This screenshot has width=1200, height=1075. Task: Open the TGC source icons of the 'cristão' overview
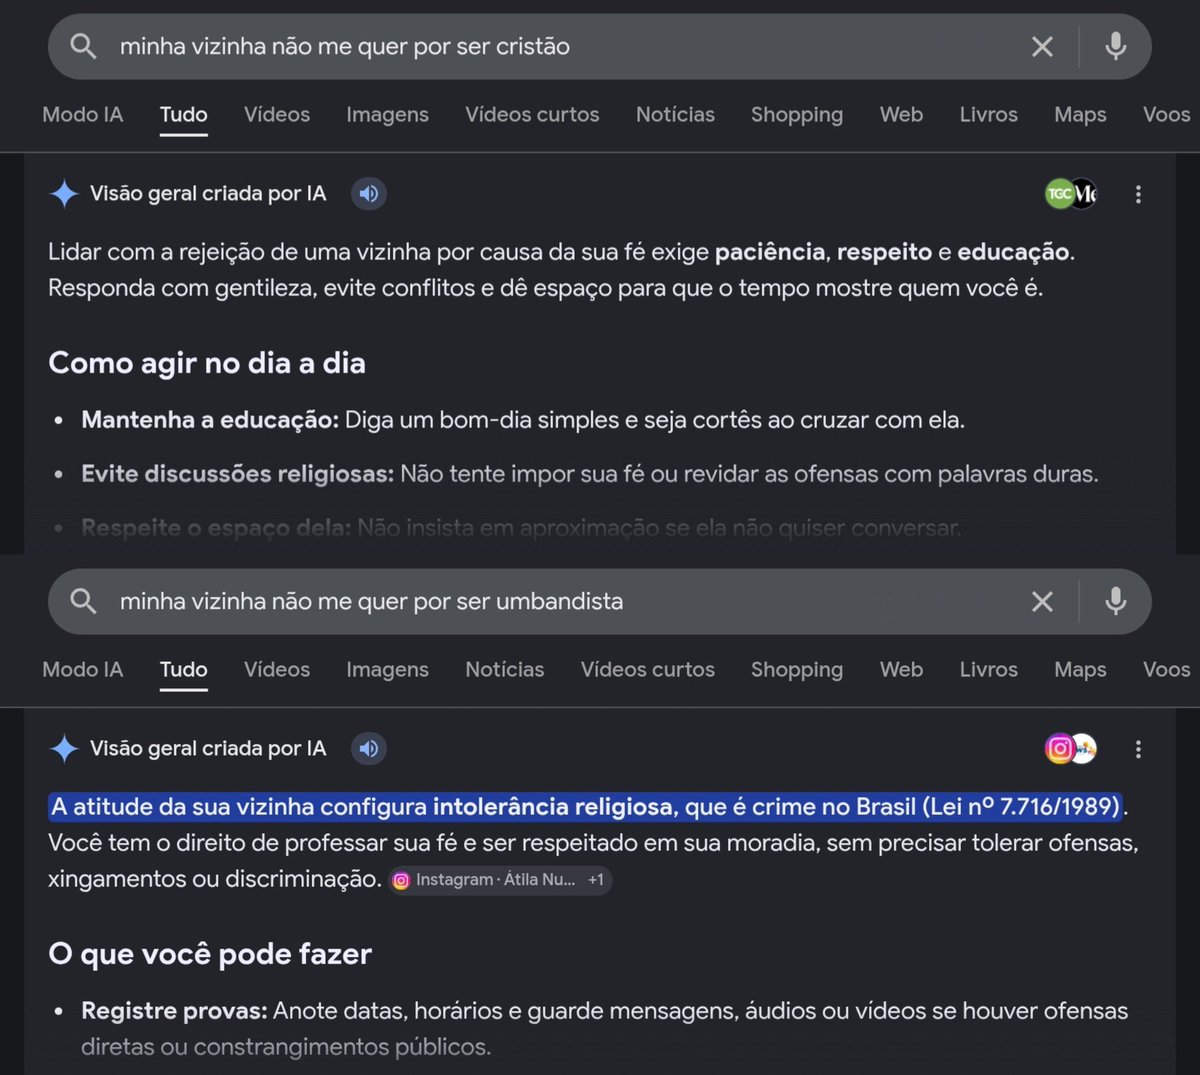[1071, 193]
